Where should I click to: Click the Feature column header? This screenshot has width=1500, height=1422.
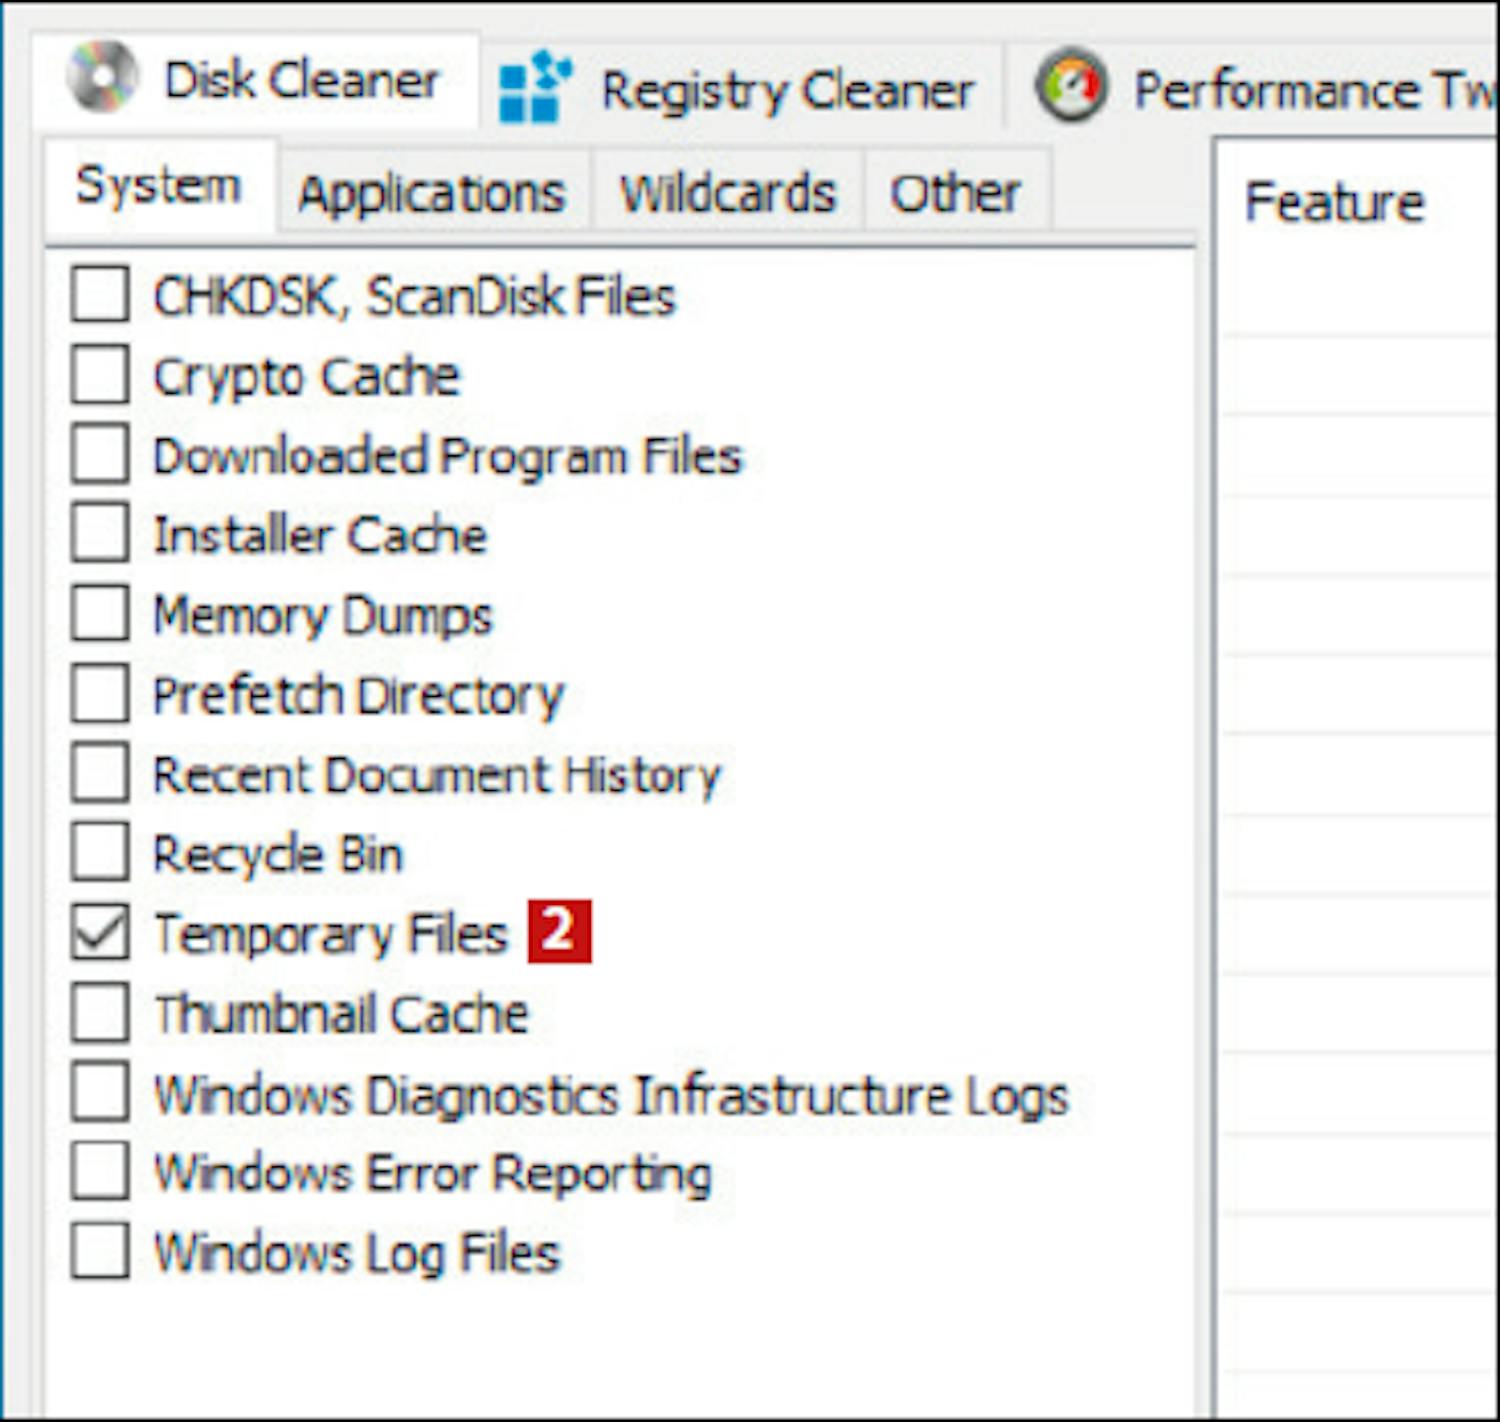(x=1334, y=202)
